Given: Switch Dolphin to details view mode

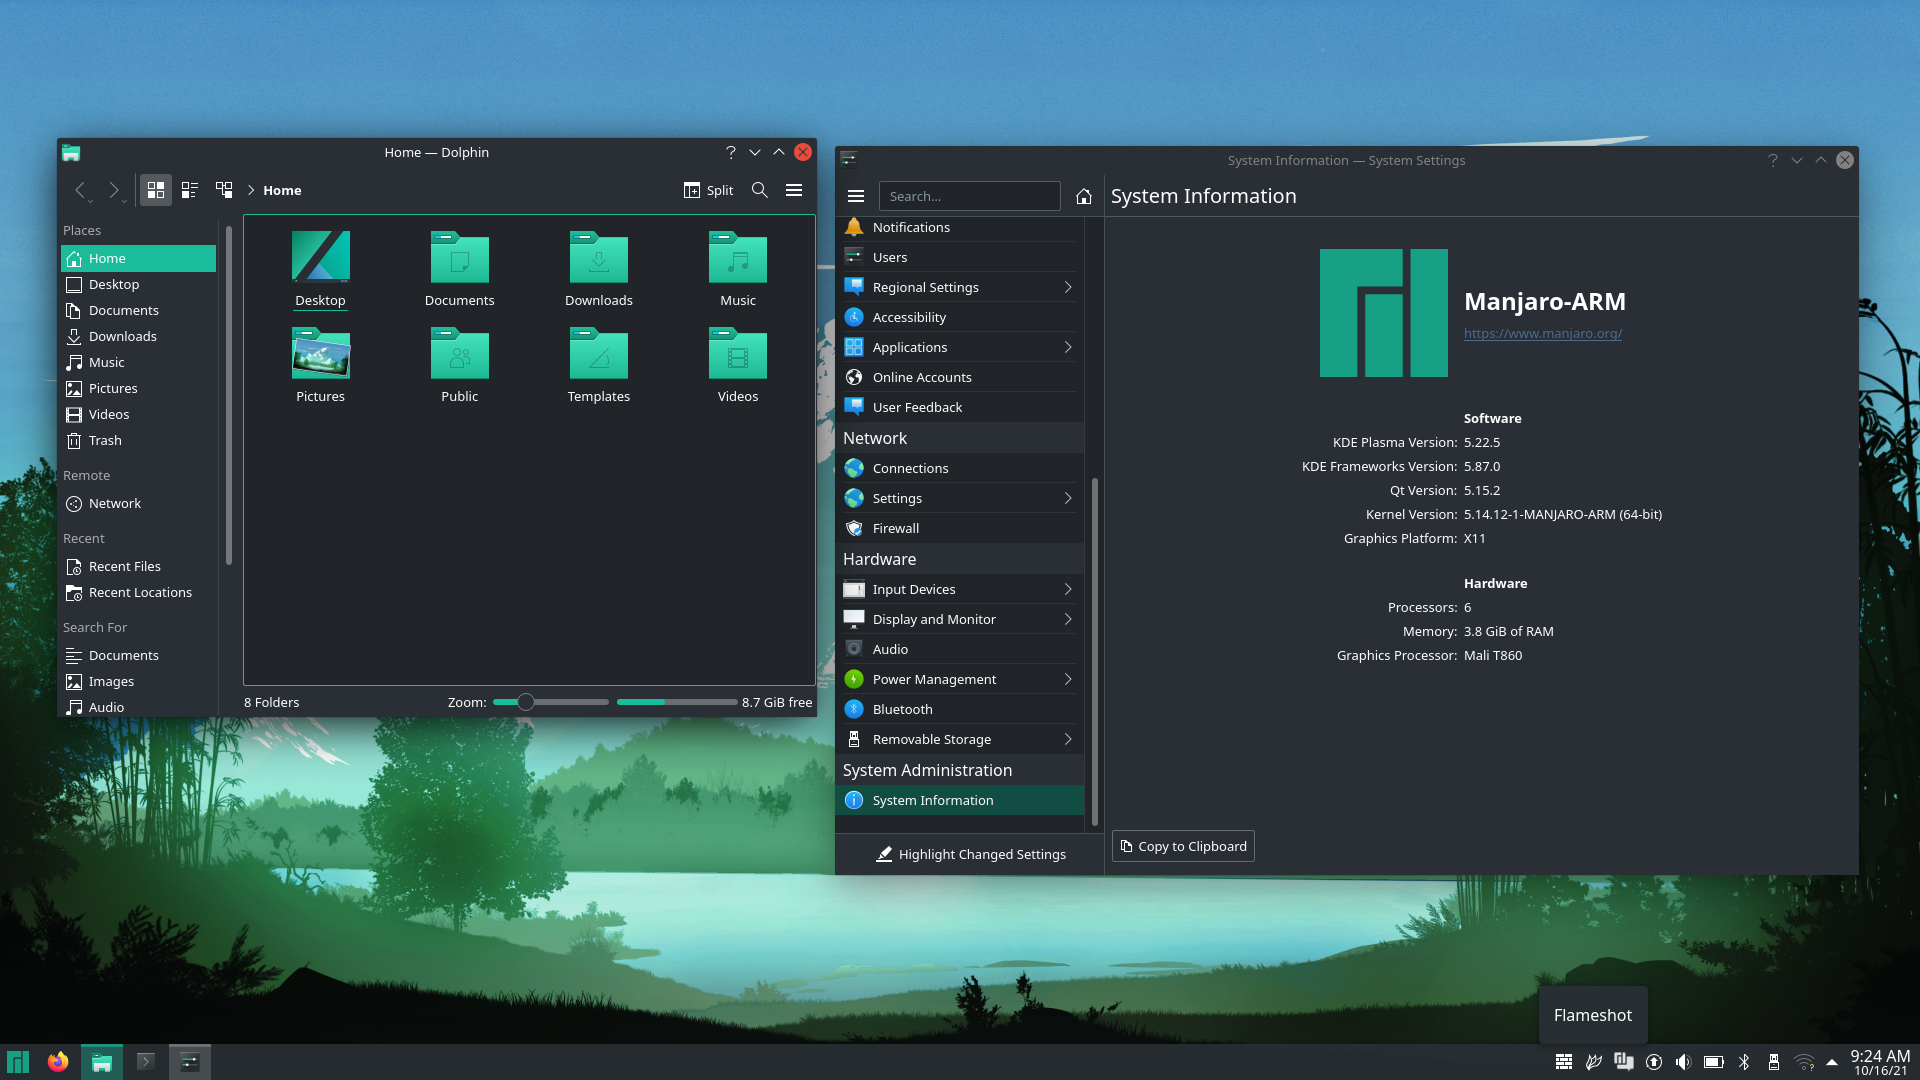Looking at the screenshot, I should click(190, 190).
